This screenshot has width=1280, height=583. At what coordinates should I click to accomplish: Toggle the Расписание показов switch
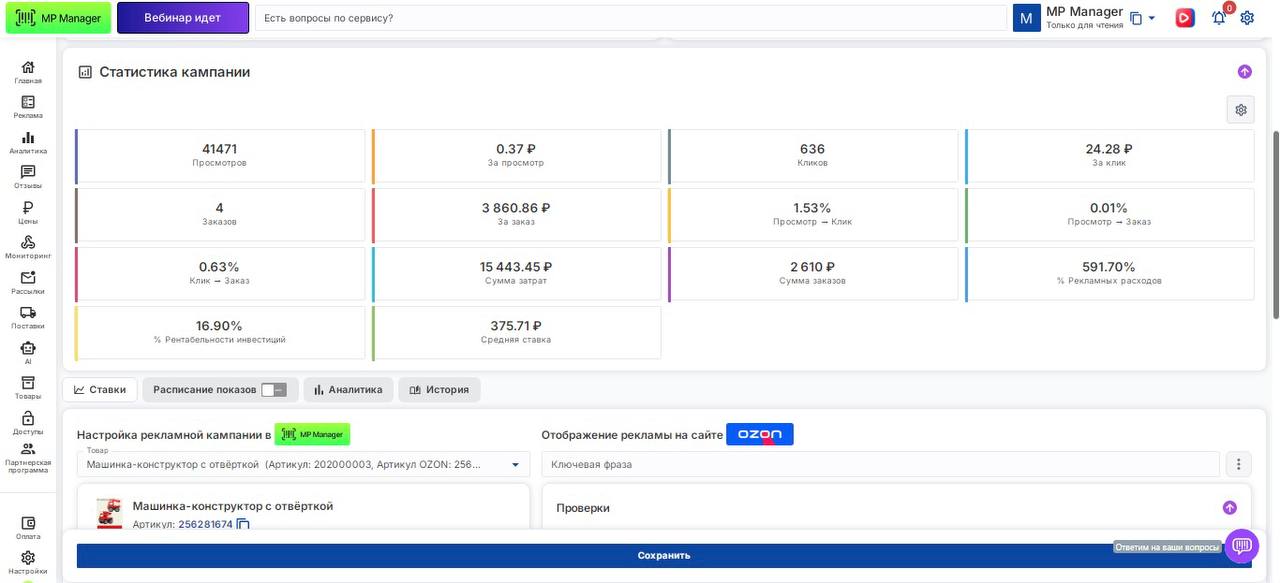point(273,390)
